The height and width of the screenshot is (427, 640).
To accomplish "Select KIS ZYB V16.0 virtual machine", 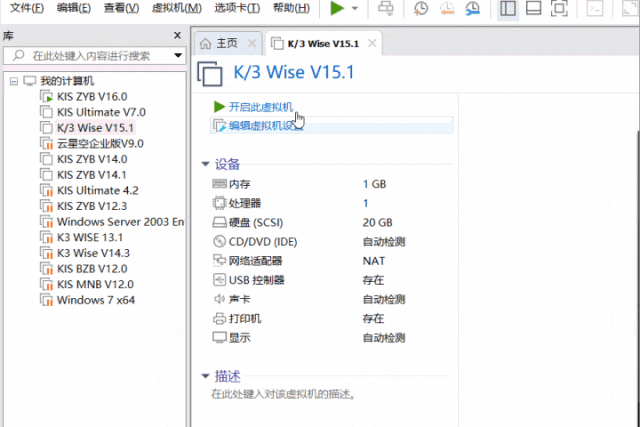I will [92, 97].
